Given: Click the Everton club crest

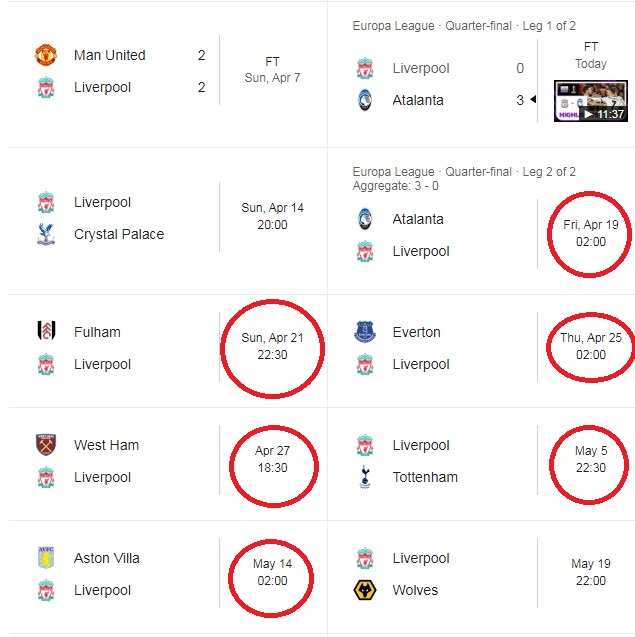Looking at the screenshot, I should click(365, 332).
